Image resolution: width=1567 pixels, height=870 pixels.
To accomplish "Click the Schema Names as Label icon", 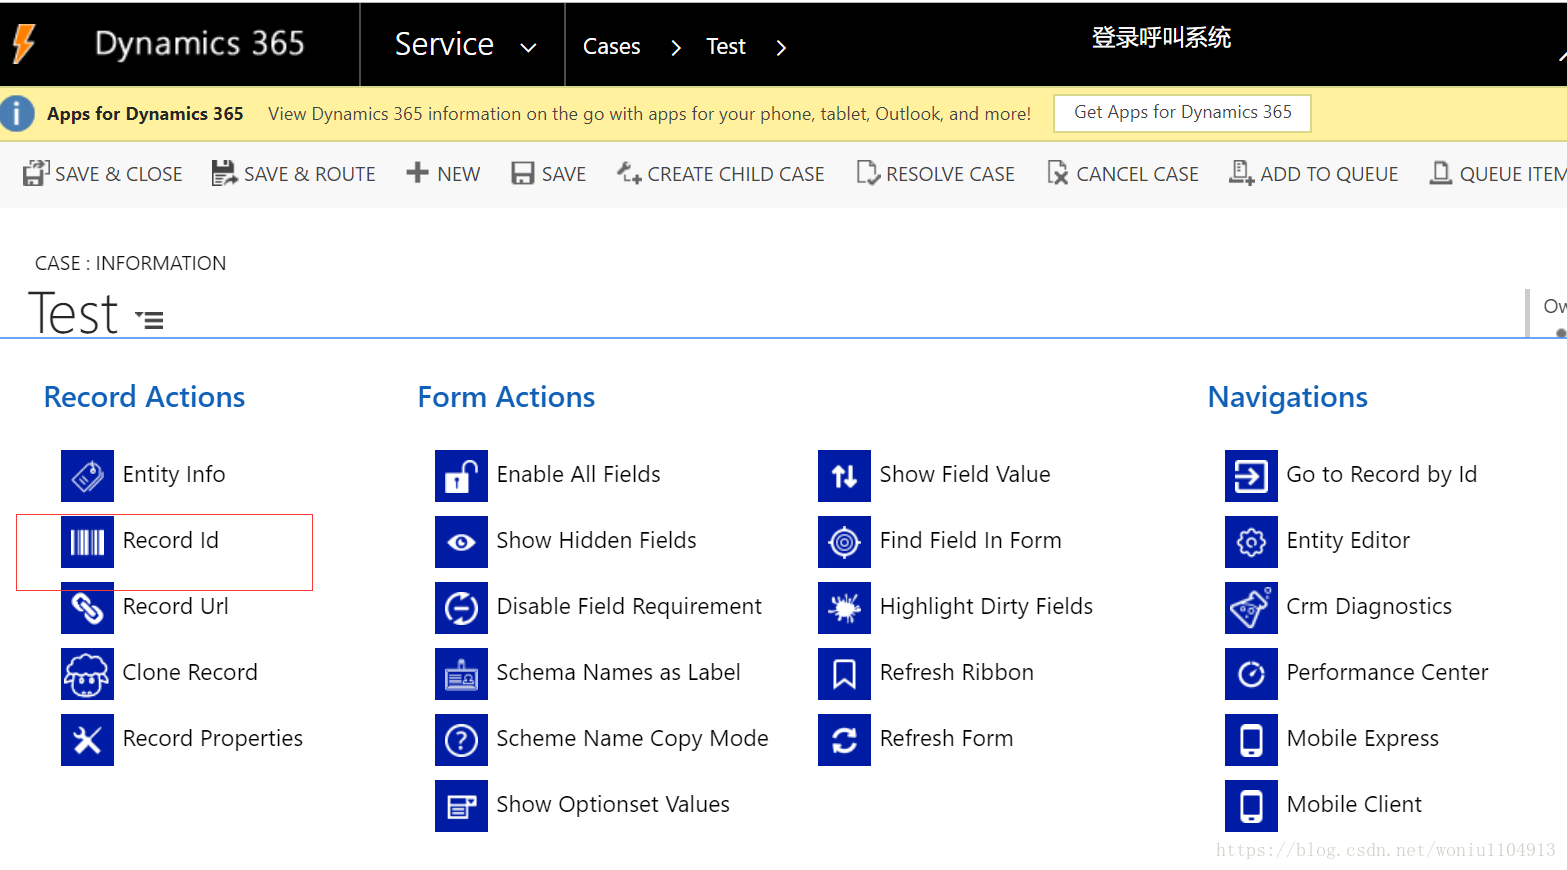I will [x=461, y=674].
